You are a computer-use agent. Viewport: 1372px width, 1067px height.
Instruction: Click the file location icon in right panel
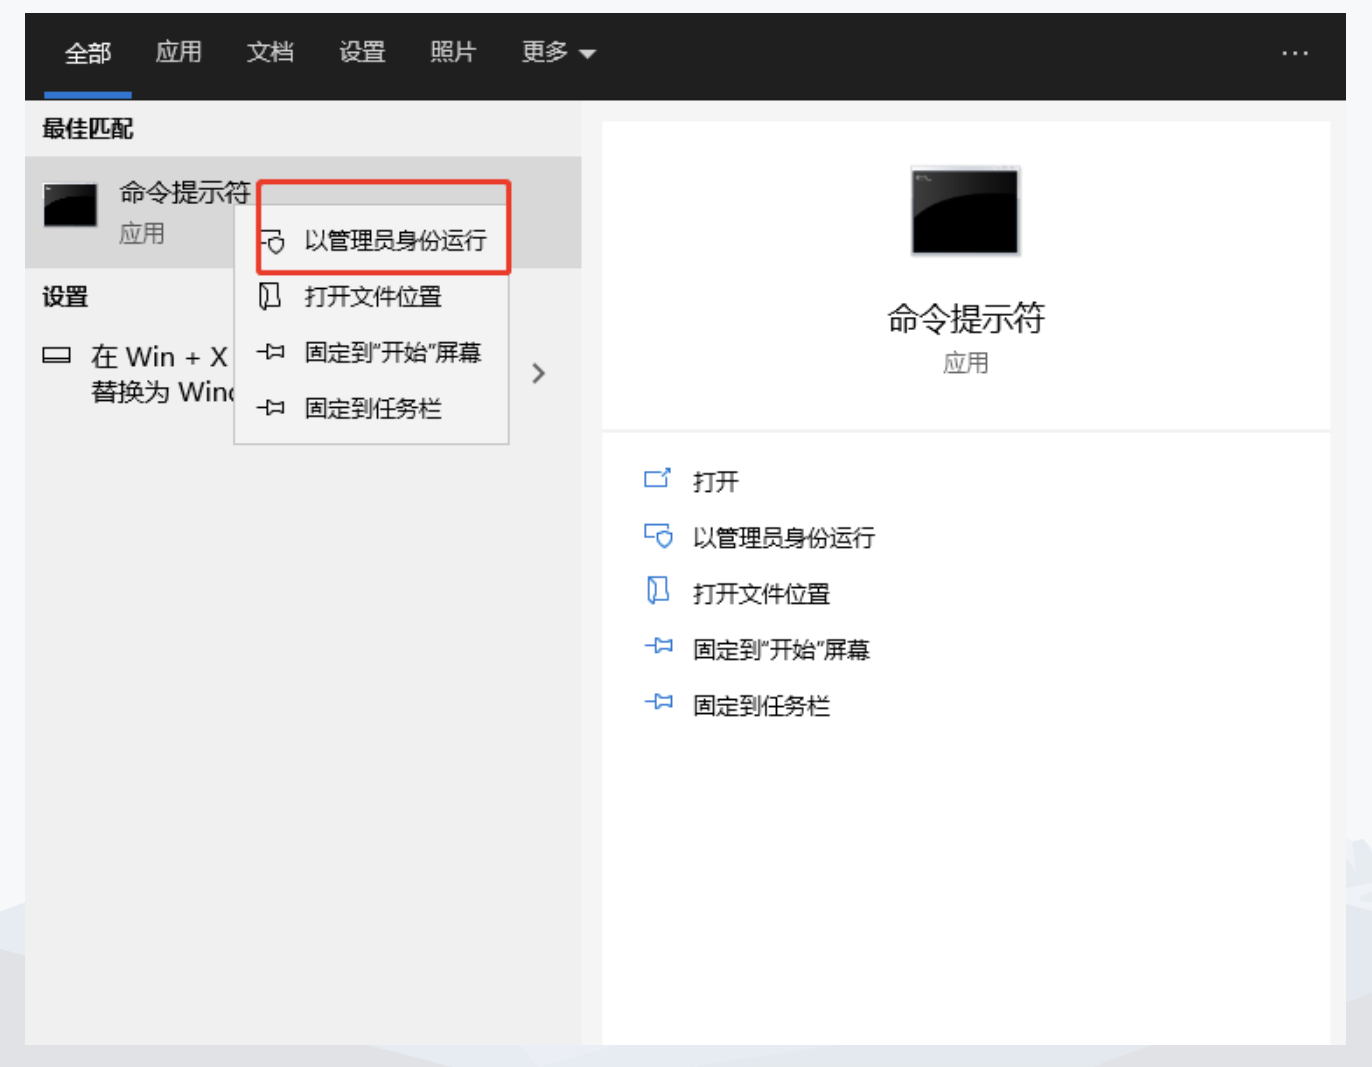[657, 591]
